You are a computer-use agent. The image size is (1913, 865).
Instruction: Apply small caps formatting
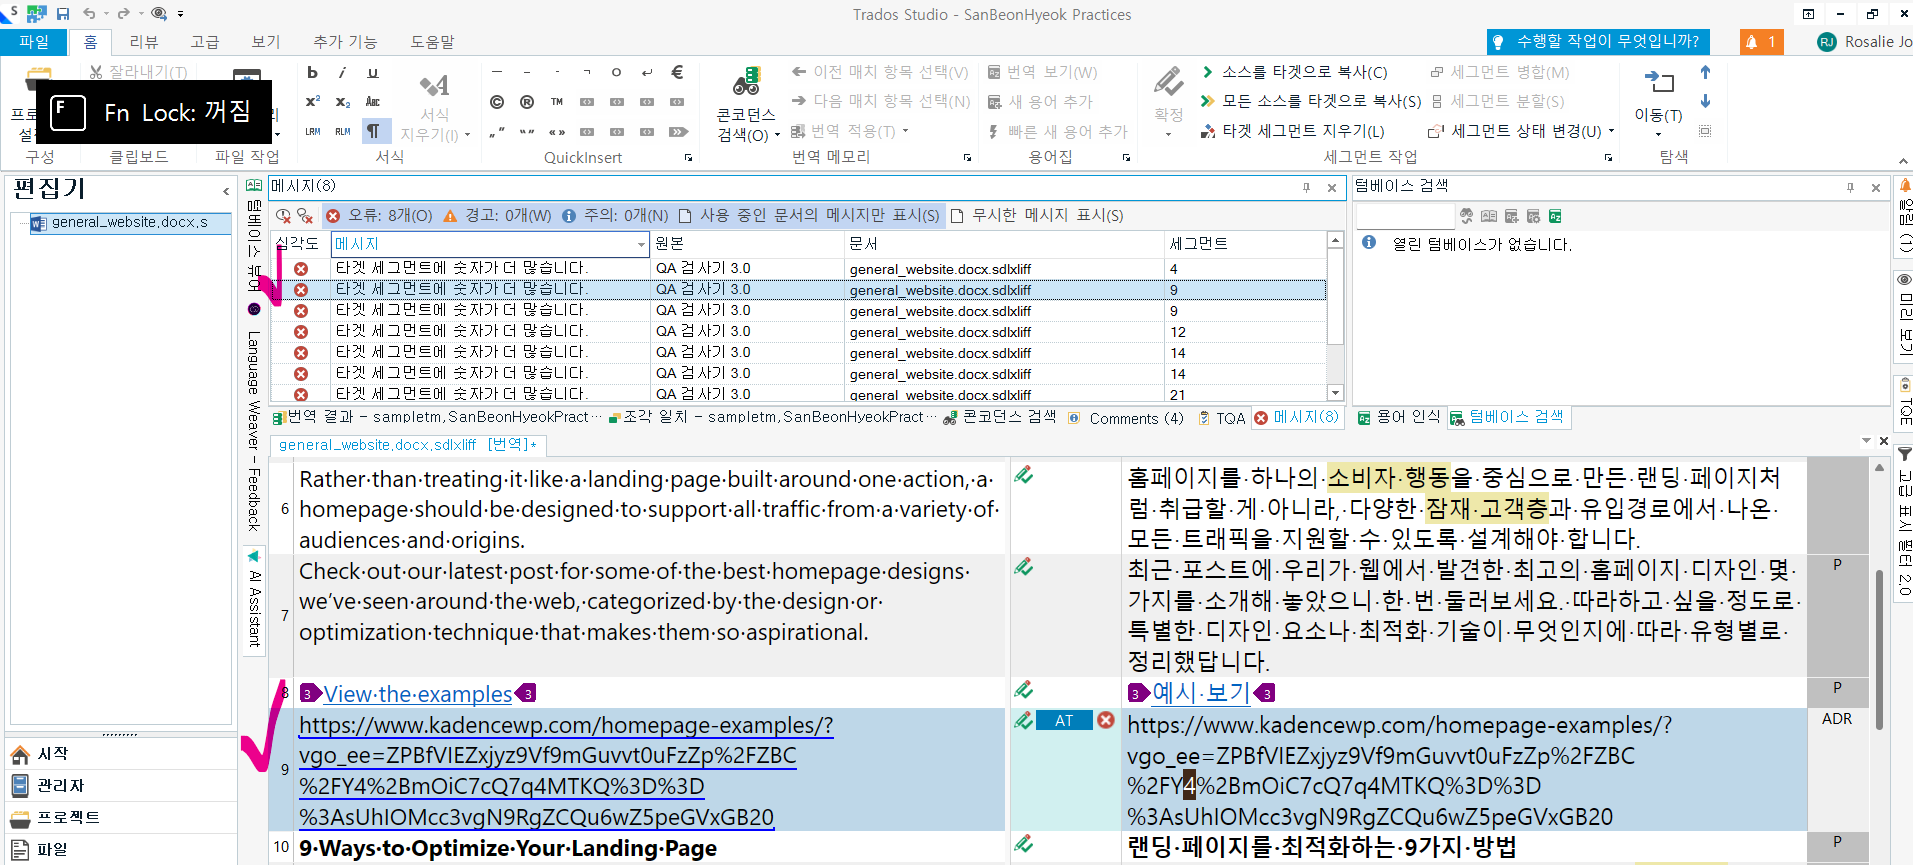click(x=373, y=102)
